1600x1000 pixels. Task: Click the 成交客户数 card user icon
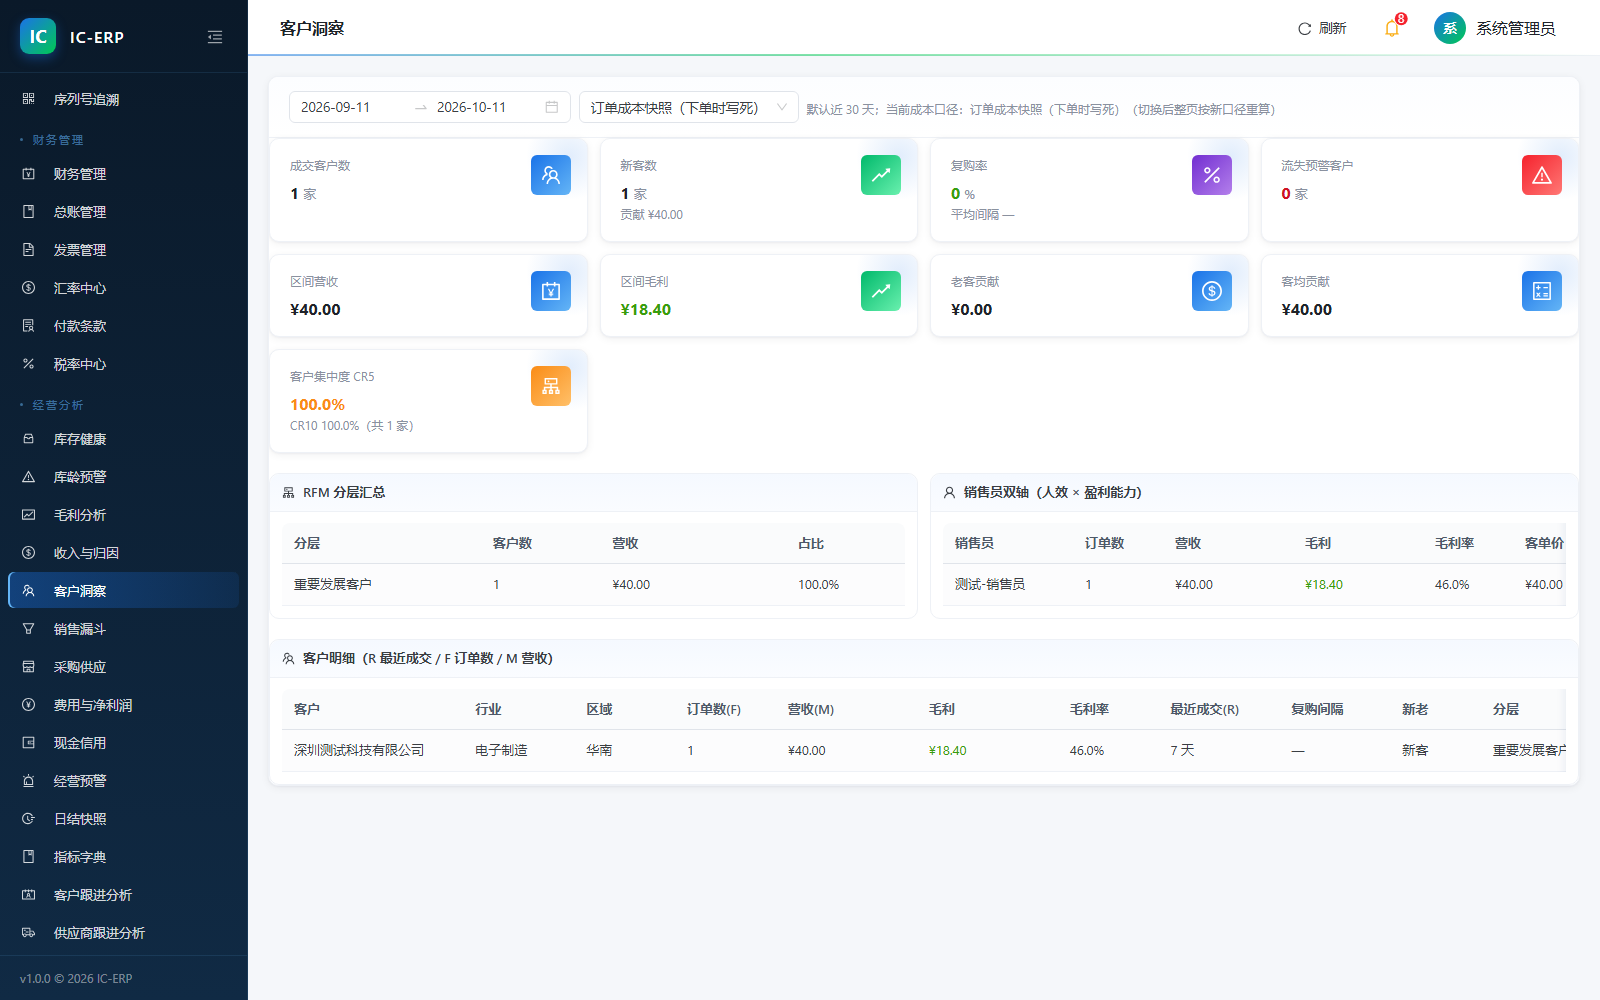click(x=551, y=175)
